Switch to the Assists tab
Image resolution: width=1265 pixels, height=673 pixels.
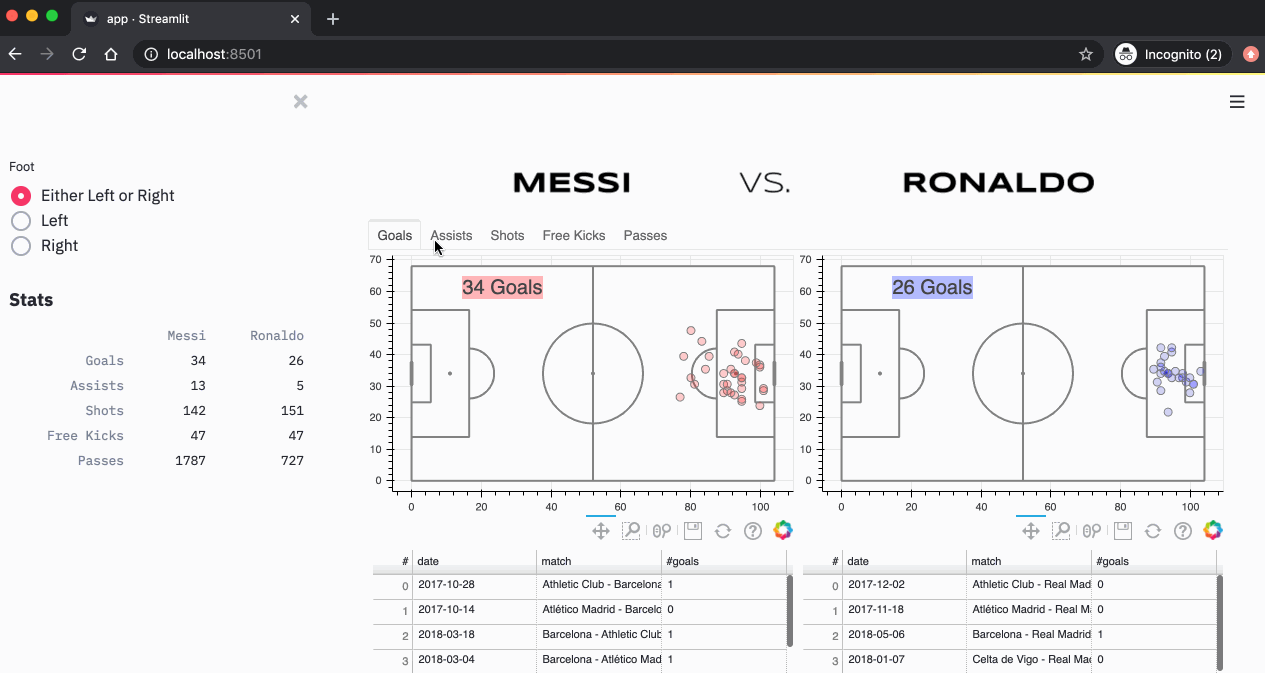(x=451, y=235)
